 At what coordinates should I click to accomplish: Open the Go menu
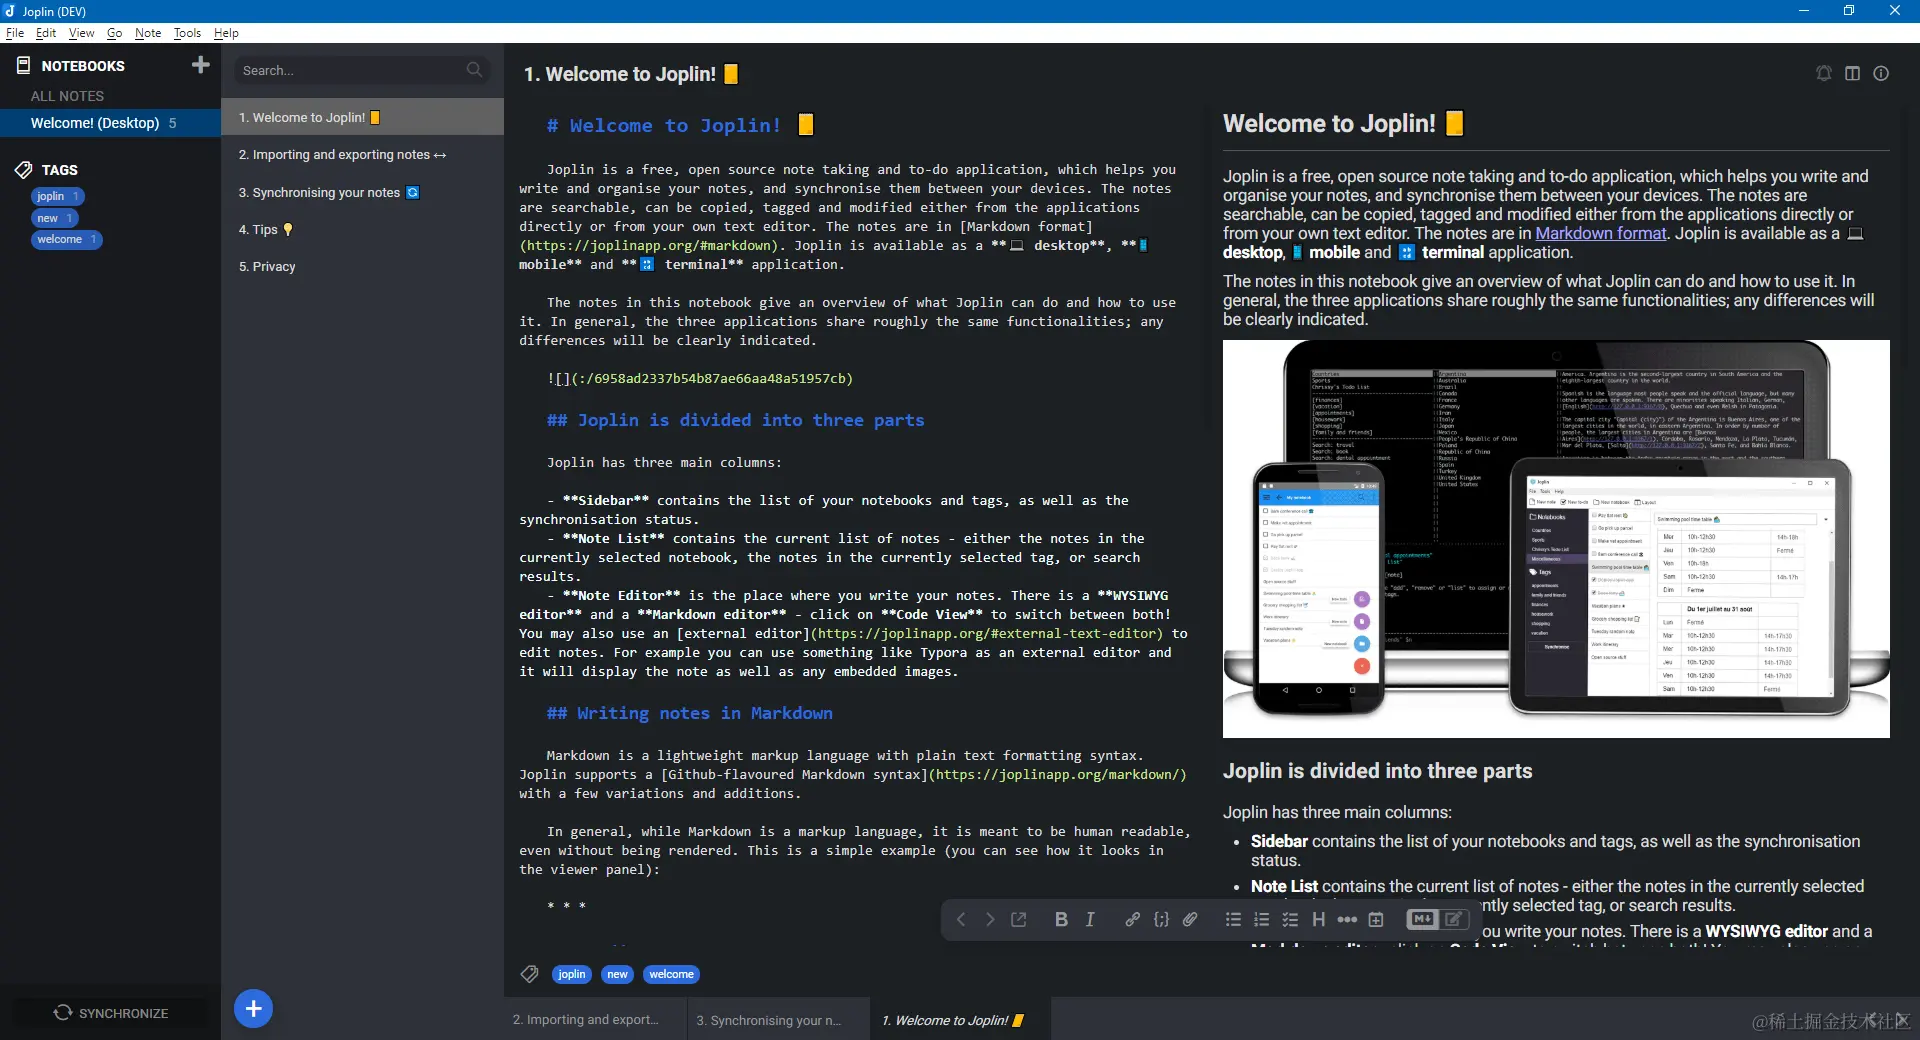pyautogui.click(x=114, y=33)
